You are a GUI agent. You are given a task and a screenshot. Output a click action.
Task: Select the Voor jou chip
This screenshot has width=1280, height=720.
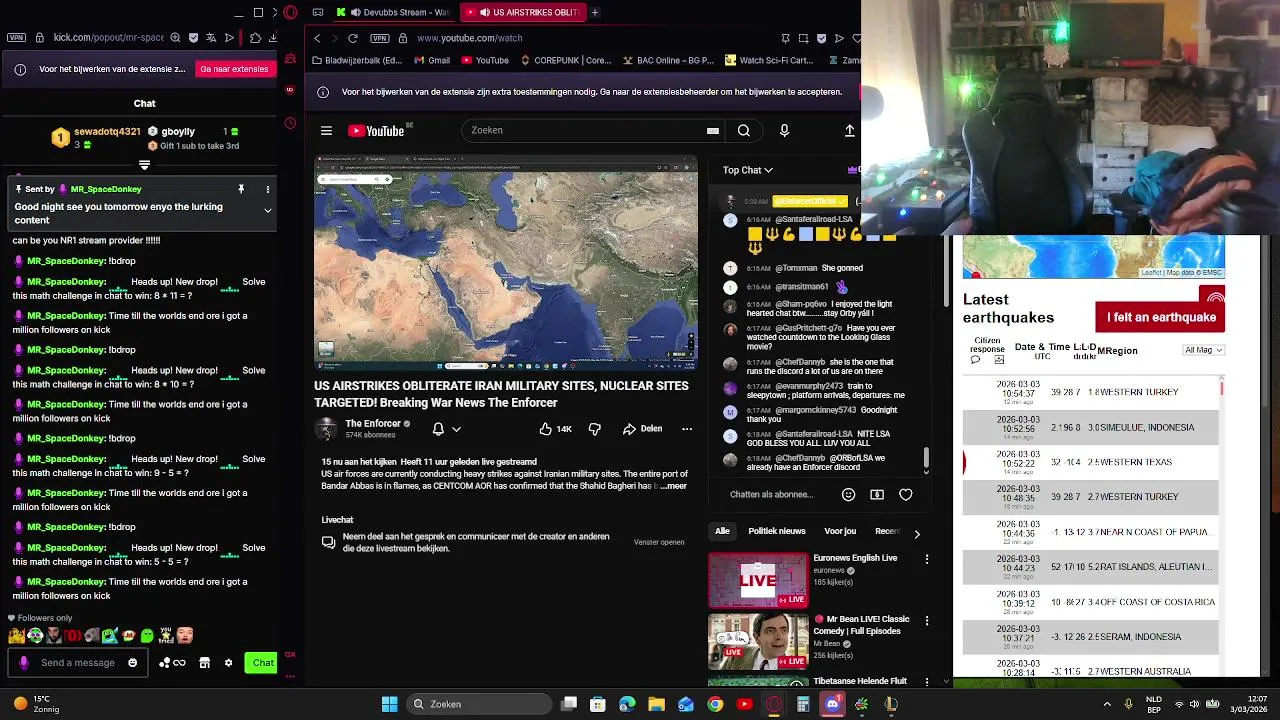click(840, 531)
